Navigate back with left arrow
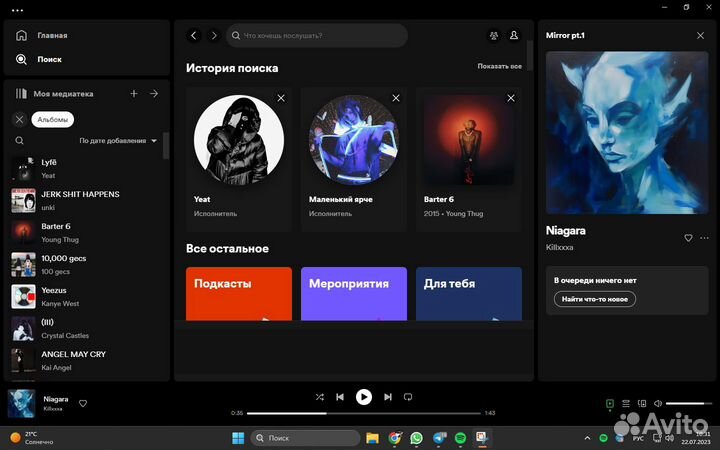This screenshot has width=720, height=450. click(194, 35)
